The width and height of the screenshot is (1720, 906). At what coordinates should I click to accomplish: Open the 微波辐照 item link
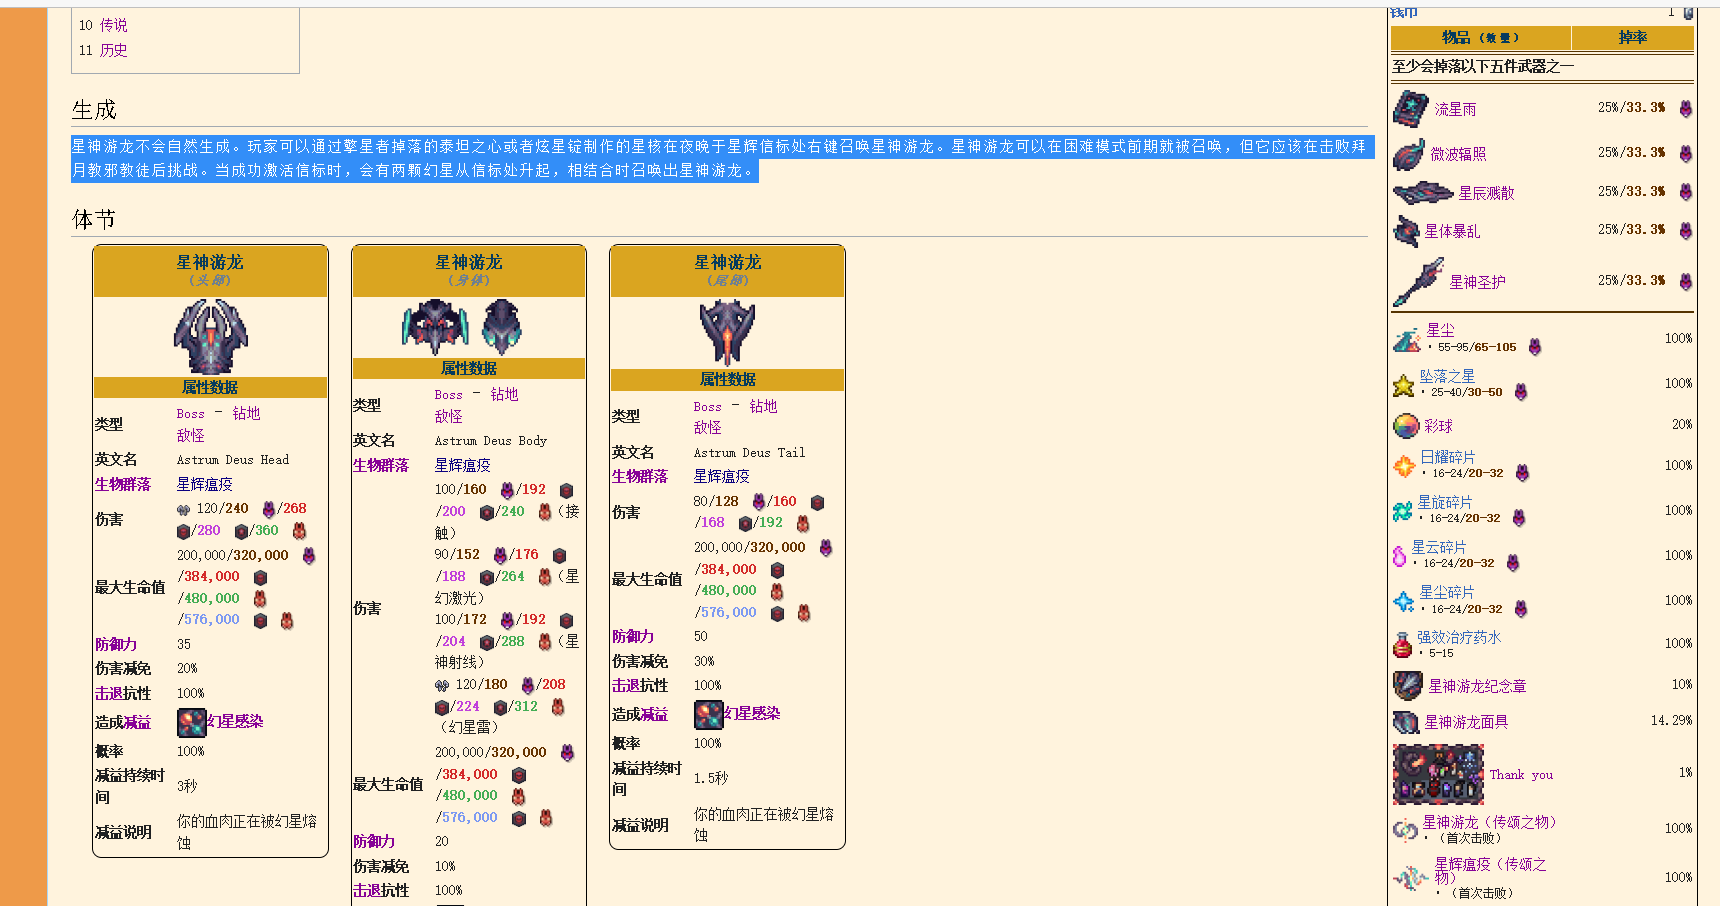1458,154
